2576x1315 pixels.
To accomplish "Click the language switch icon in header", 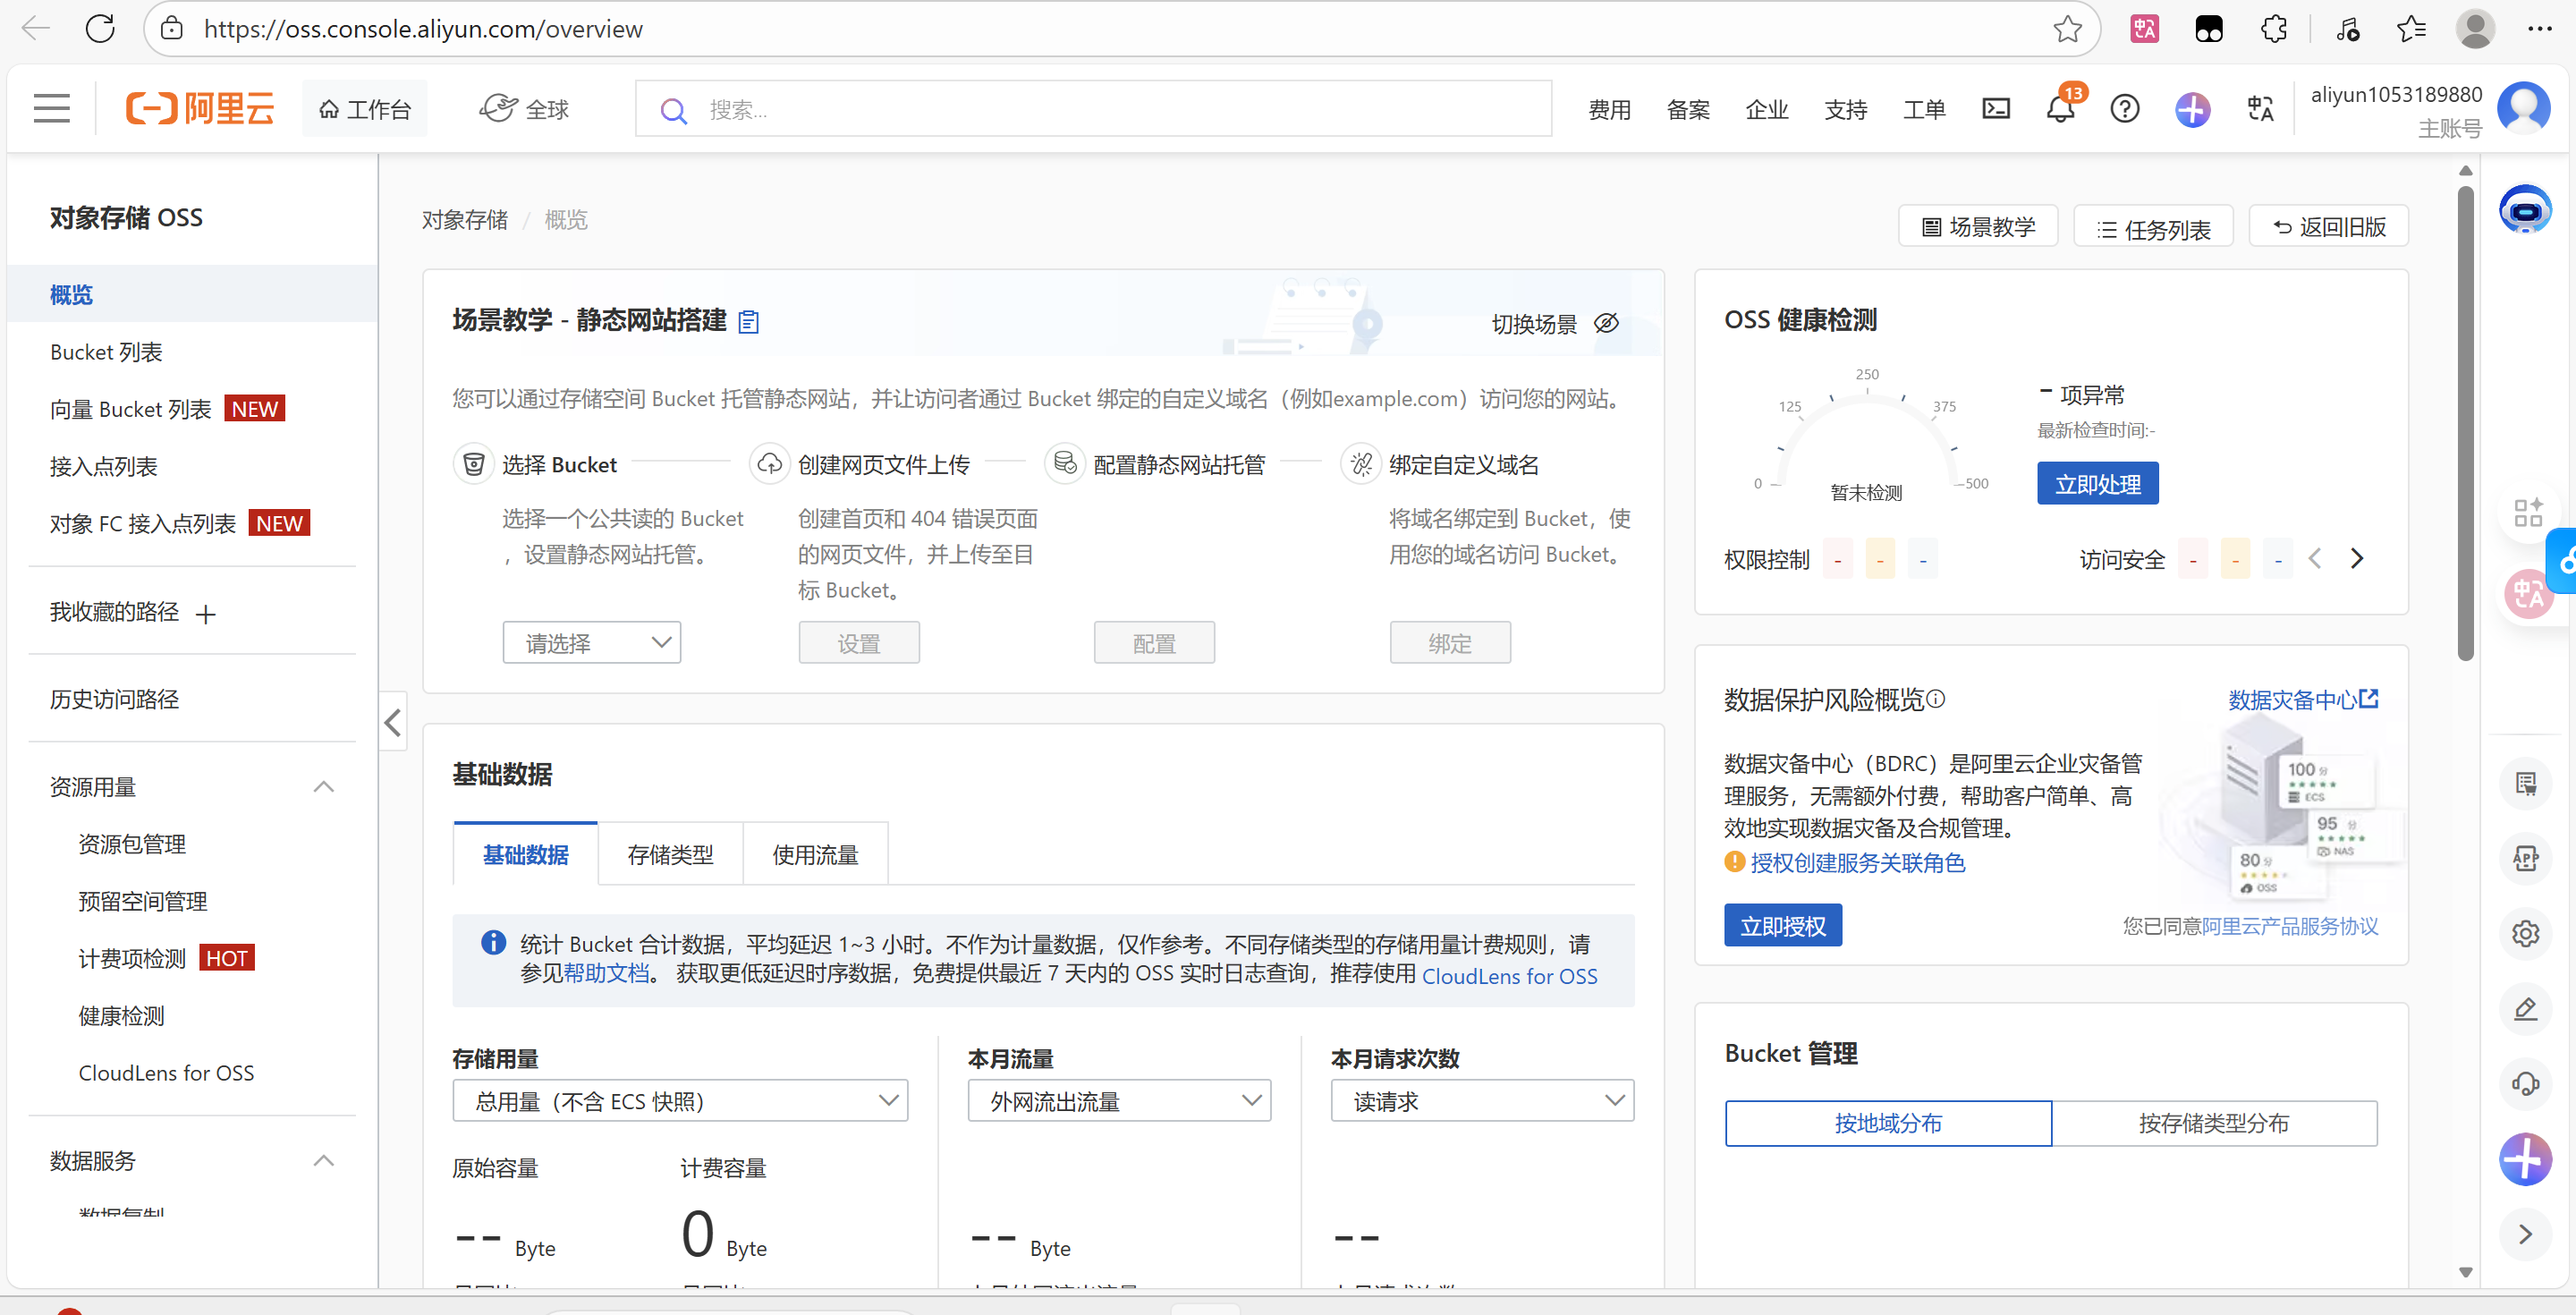I will coord(2260,108).
